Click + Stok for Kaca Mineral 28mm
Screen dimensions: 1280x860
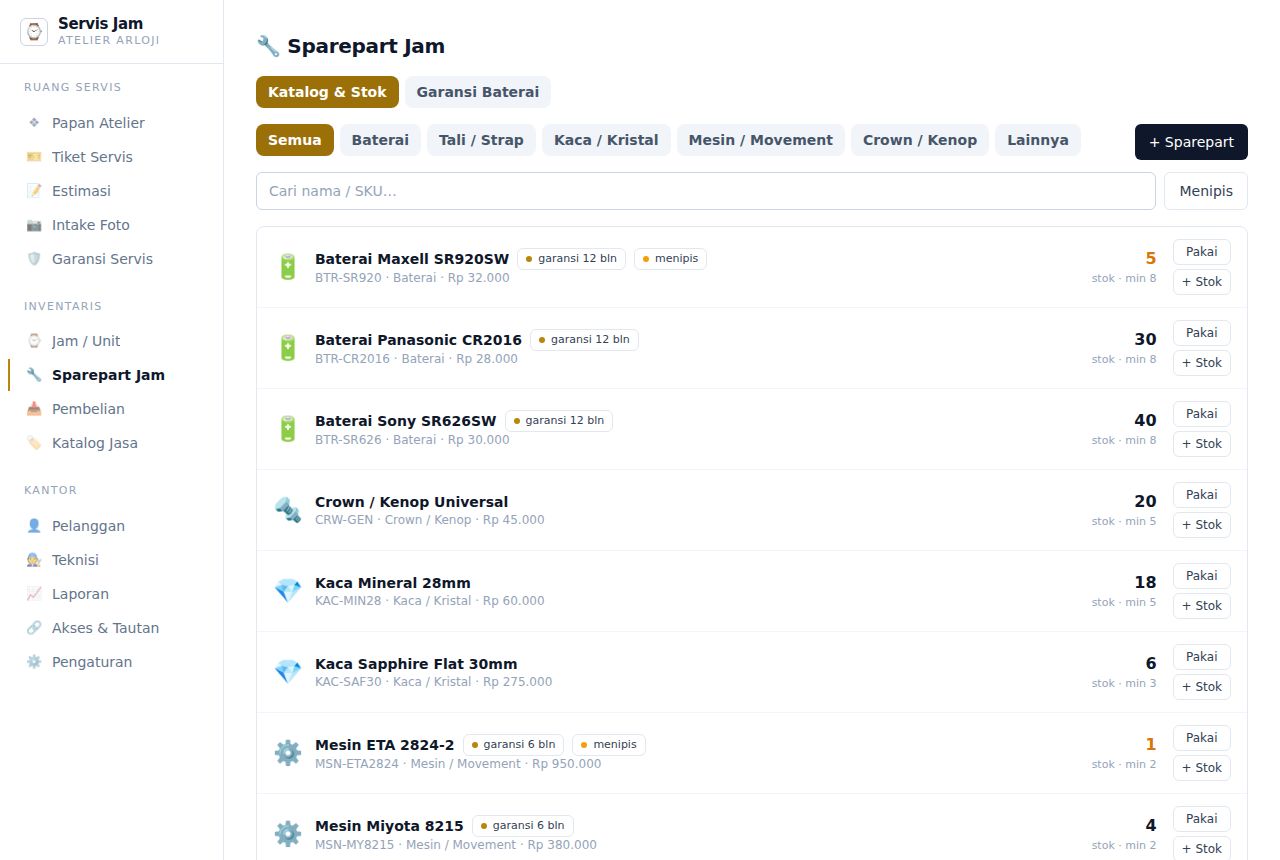(x=1202, y=606)
